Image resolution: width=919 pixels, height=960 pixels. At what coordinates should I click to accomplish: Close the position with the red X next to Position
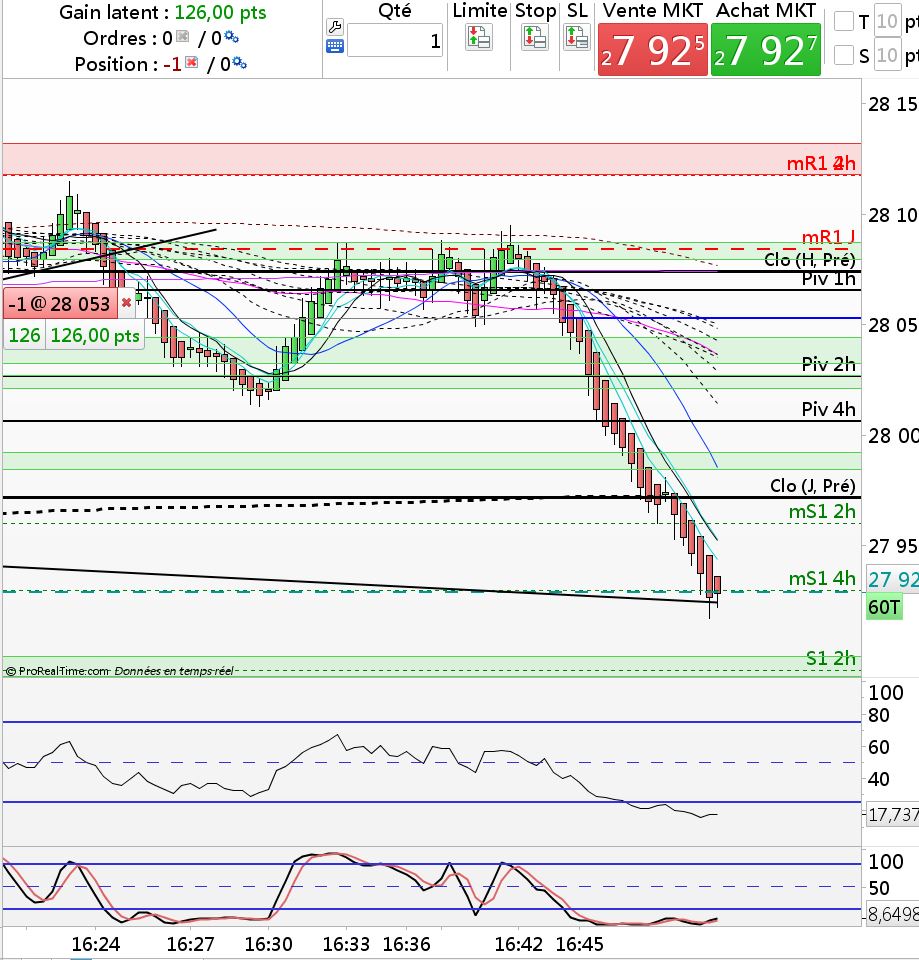pyautogui.click(x=192, y=62)
